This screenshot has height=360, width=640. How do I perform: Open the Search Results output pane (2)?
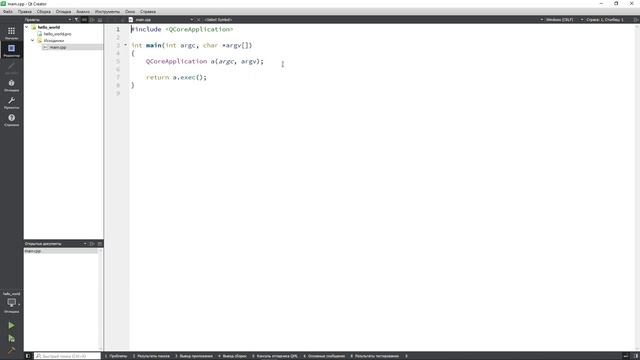tap(151, 356)
